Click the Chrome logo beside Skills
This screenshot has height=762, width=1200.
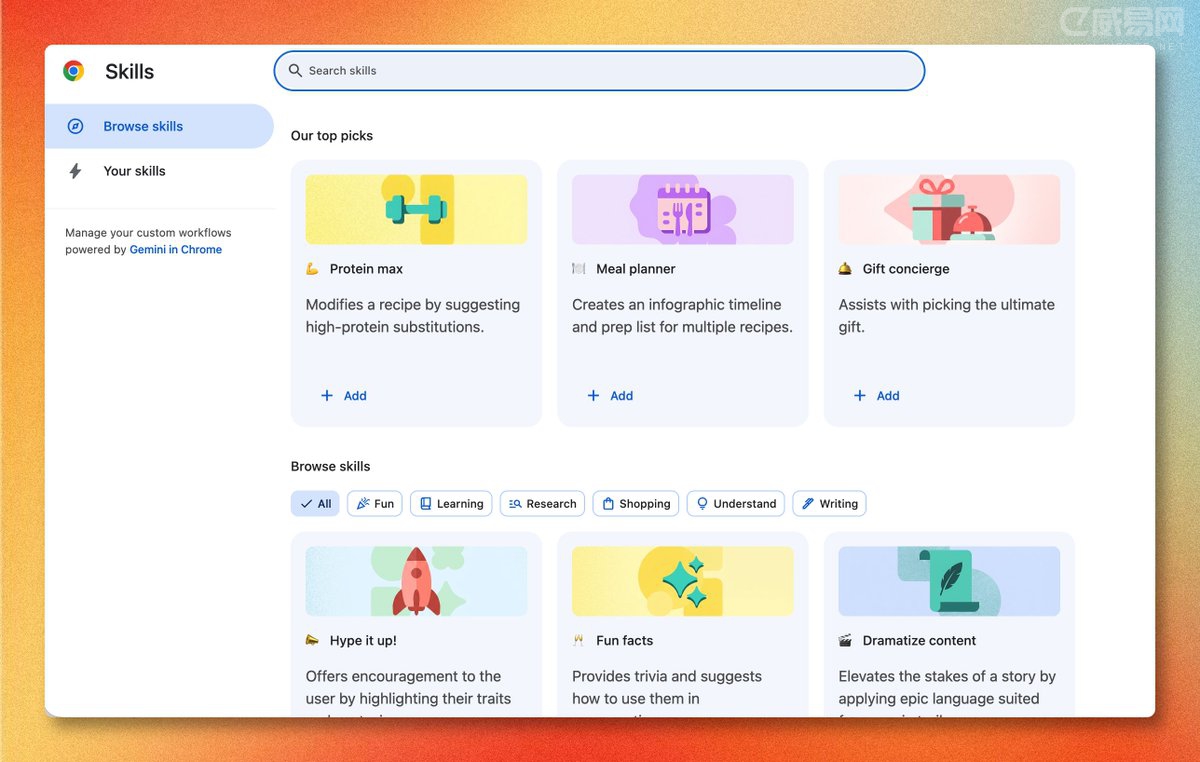[73, 71]
